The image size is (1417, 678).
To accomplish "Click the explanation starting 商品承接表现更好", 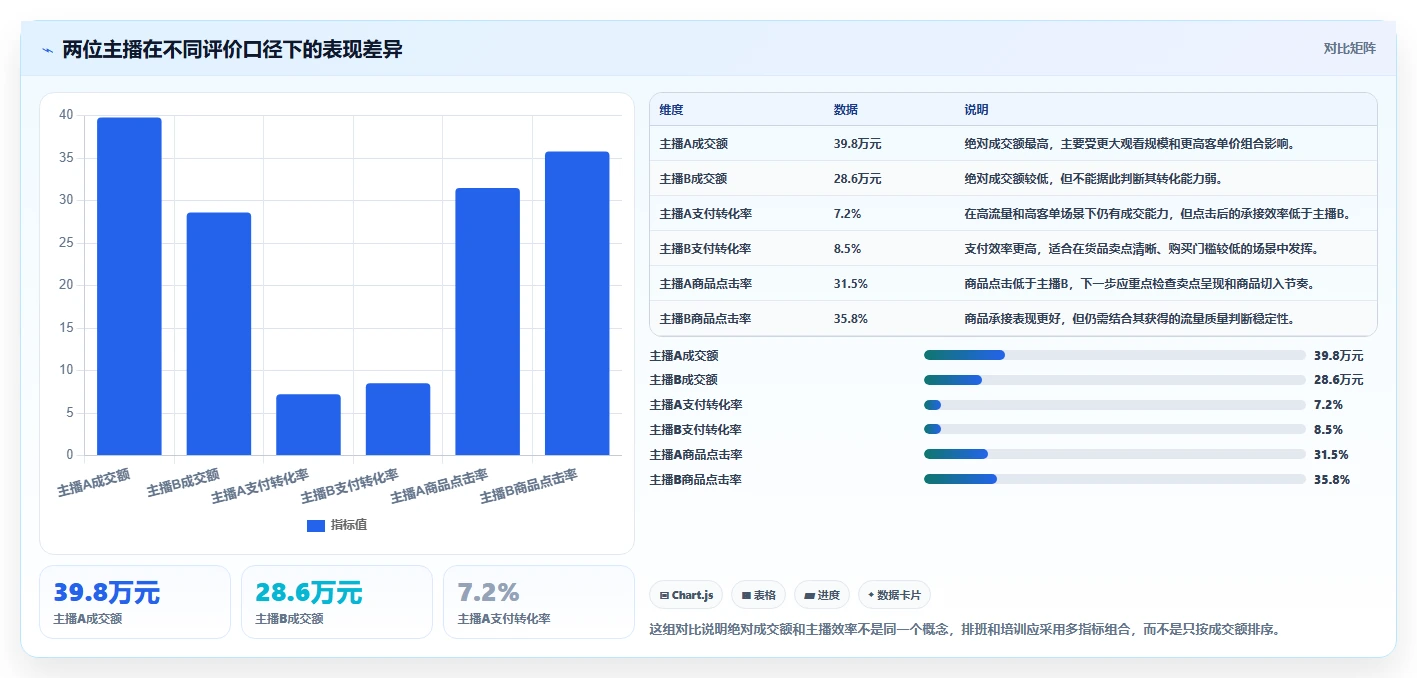I will 1130,319.
